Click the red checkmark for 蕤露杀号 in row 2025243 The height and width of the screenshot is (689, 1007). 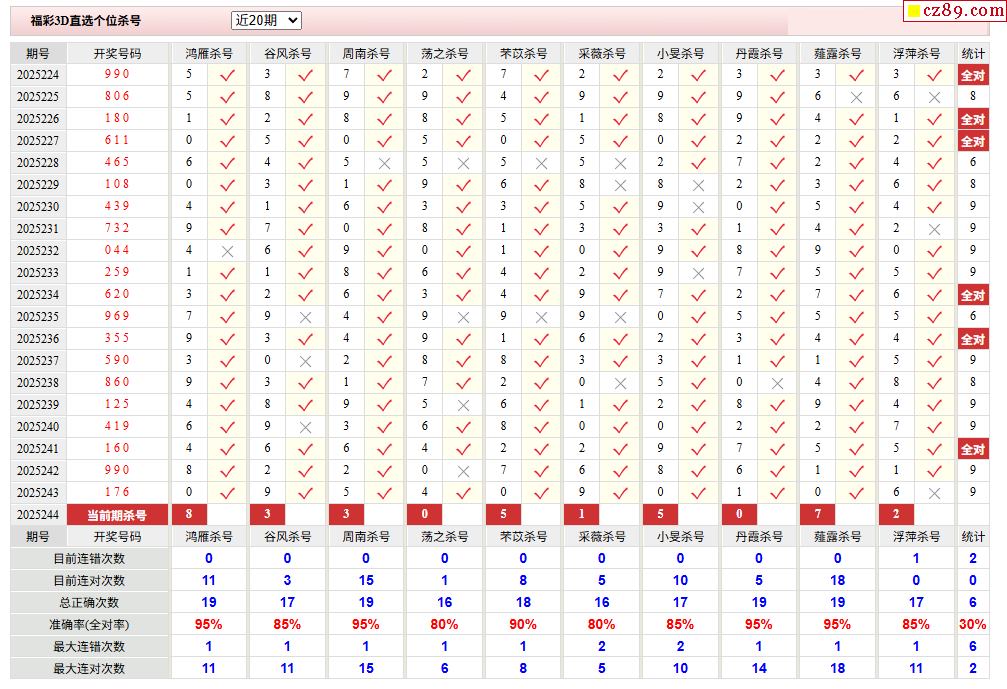pos(856,493)
